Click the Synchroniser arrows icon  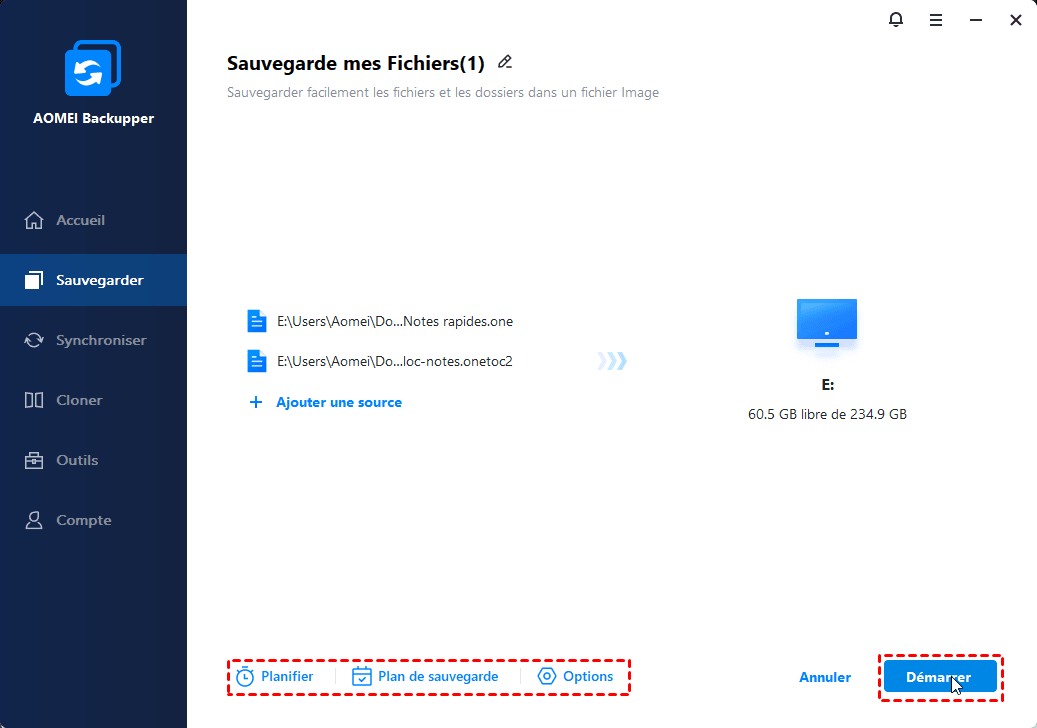coord(34,340)
